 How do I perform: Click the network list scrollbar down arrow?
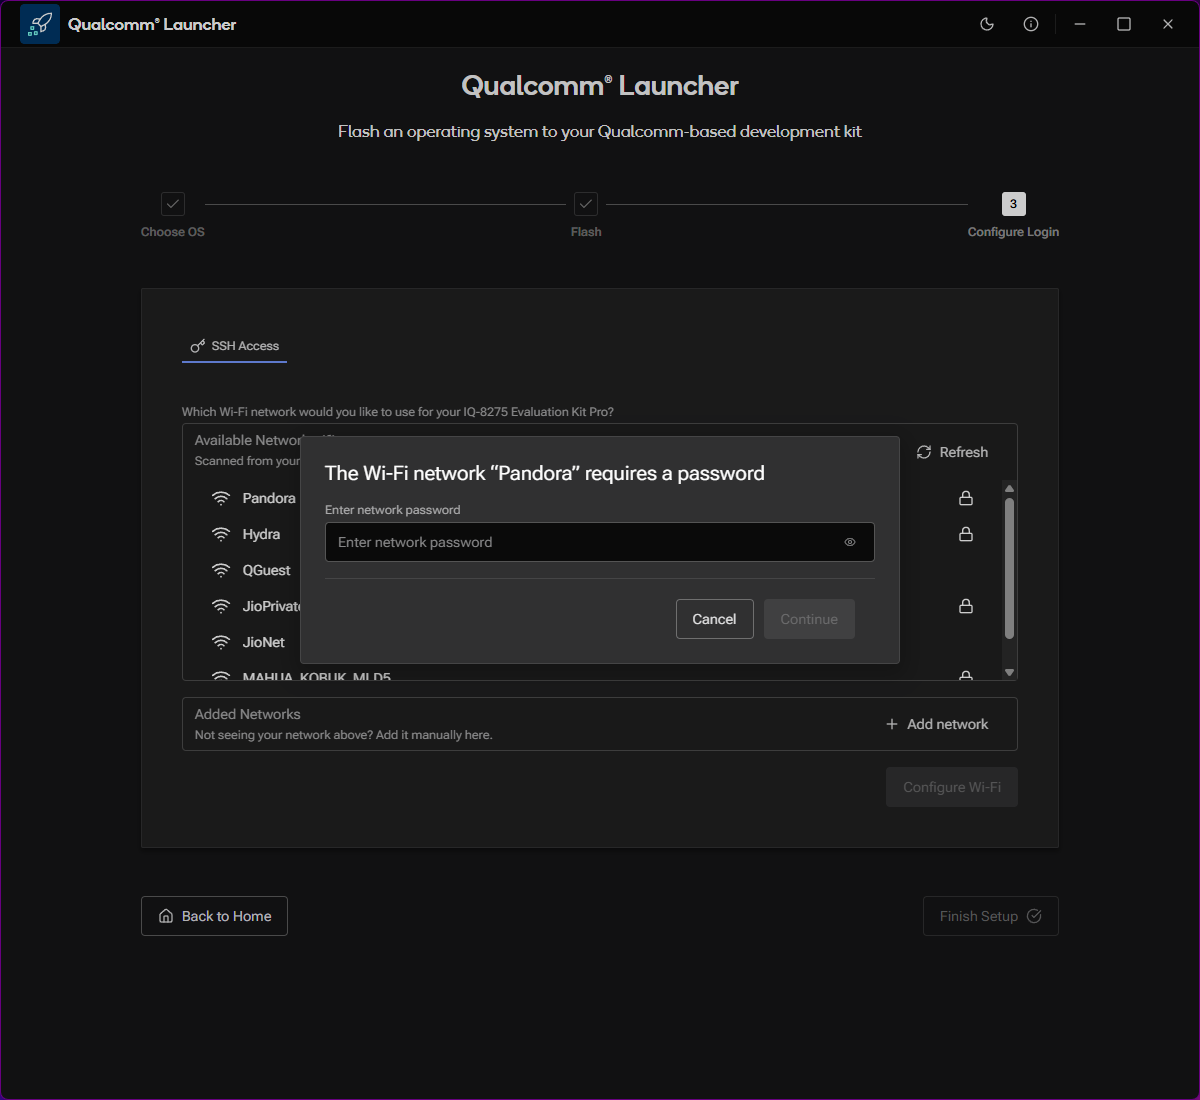pos(1009,673)
